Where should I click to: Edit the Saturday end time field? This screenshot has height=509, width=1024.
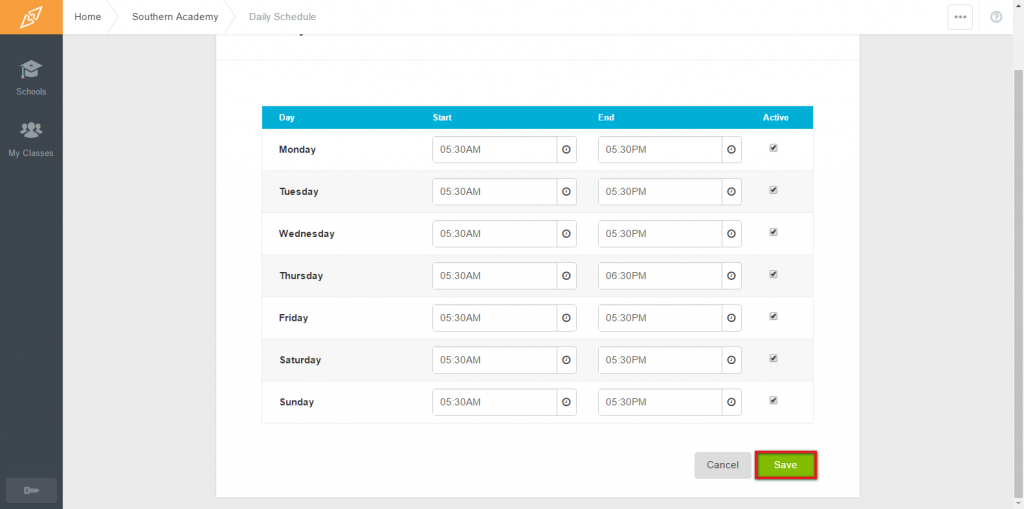(x=660, y=359)
